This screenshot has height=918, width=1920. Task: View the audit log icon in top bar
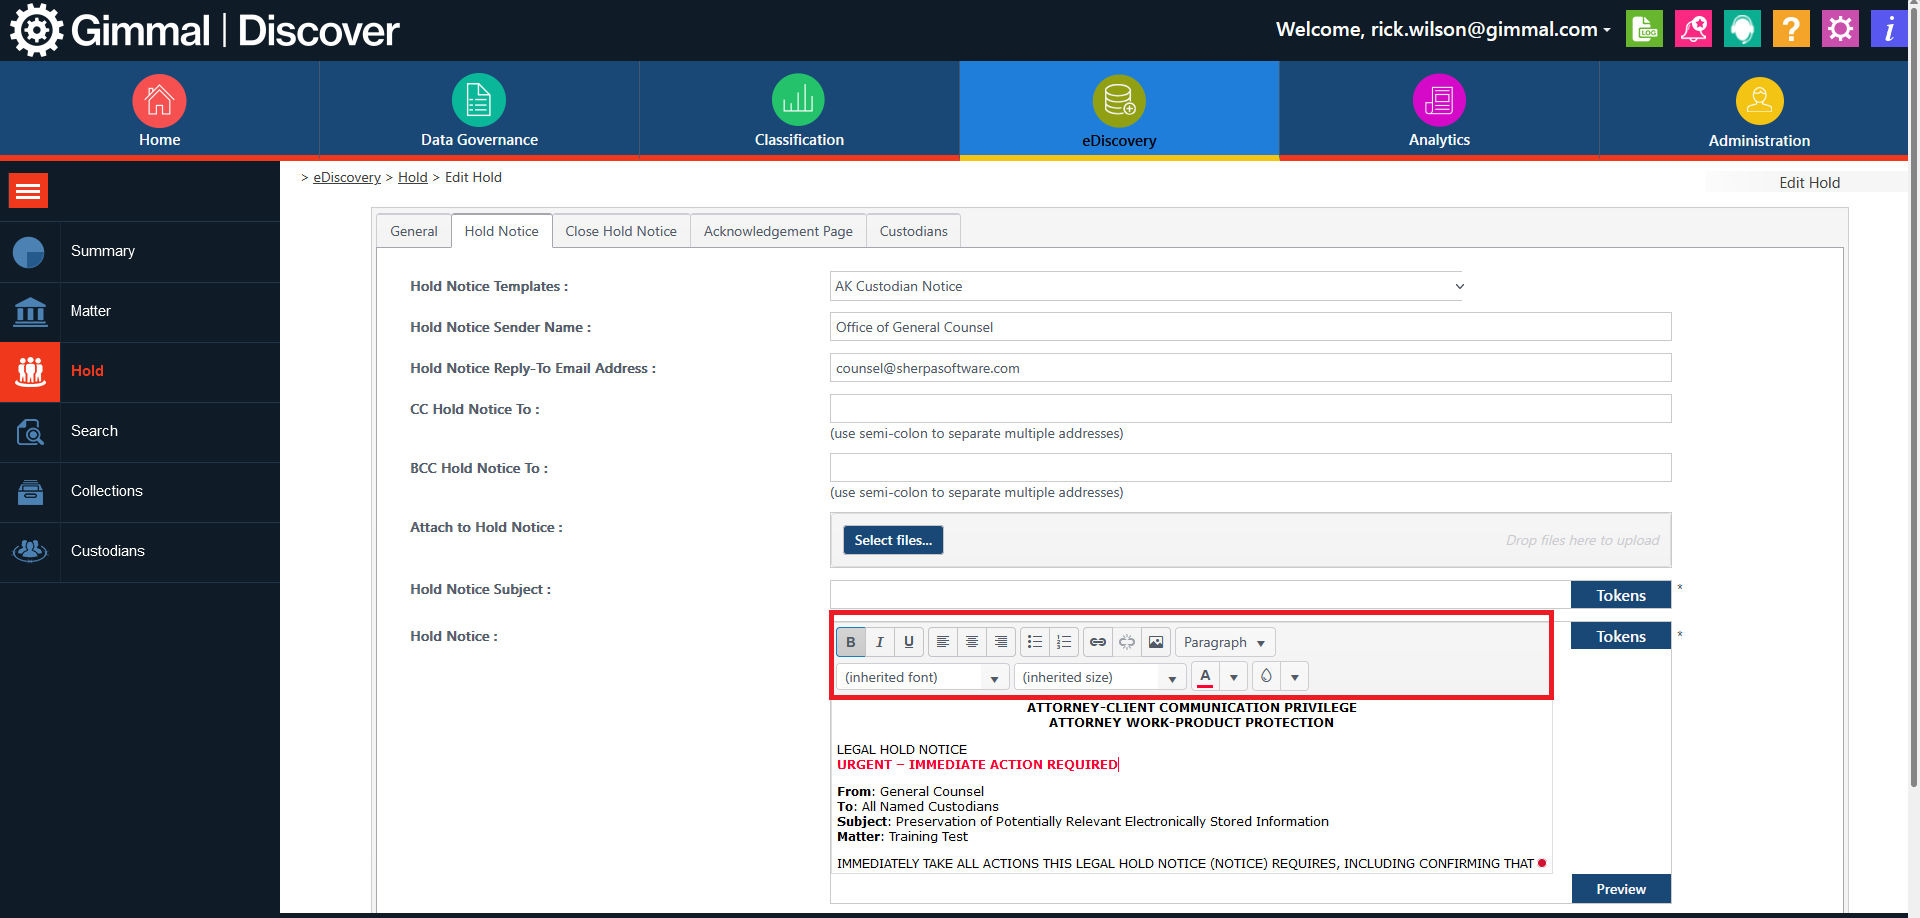1643,29
